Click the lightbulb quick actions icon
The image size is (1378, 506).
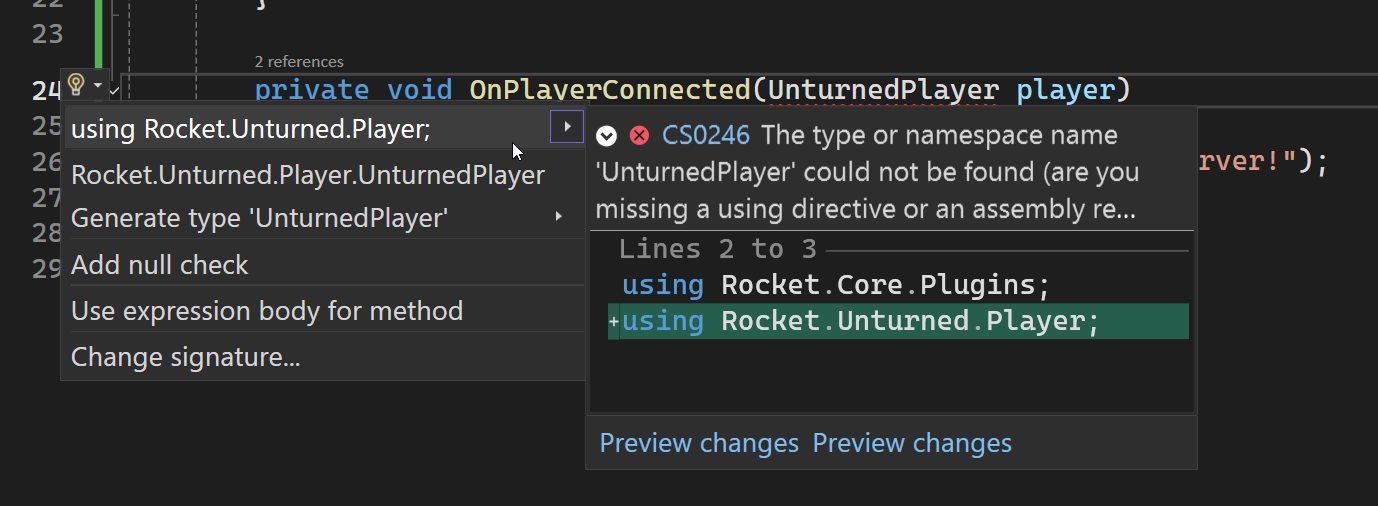[x=76, y=86]
